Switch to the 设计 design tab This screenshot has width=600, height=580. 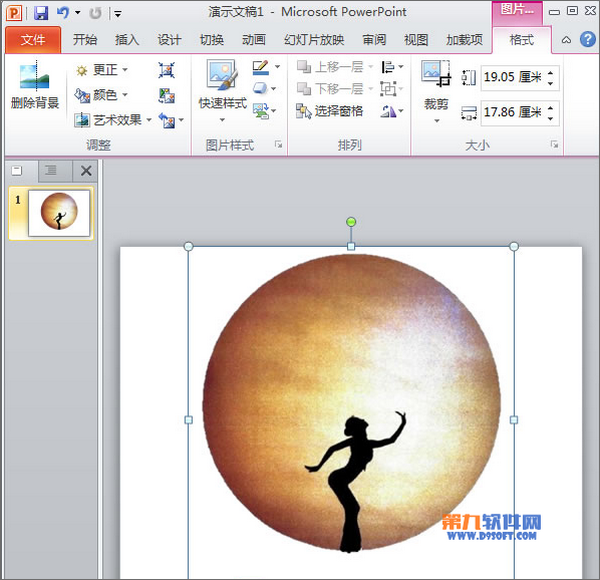(169, 40)
